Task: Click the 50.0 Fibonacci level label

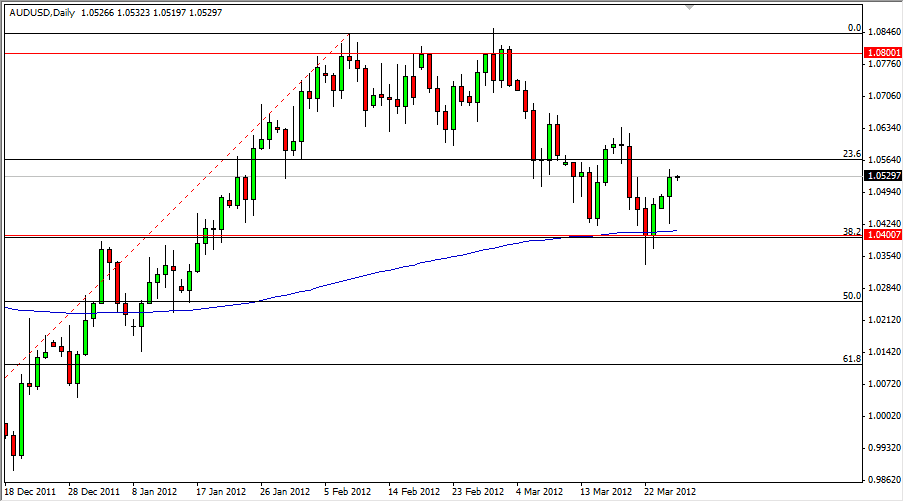Action: click(852, 296)
